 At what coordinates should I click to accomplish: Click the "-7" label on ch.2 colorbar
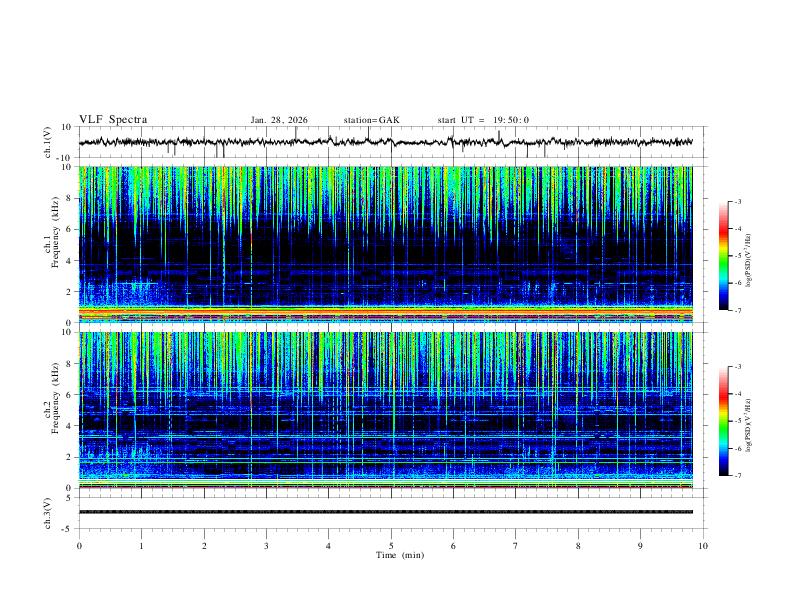pos(737,476)
